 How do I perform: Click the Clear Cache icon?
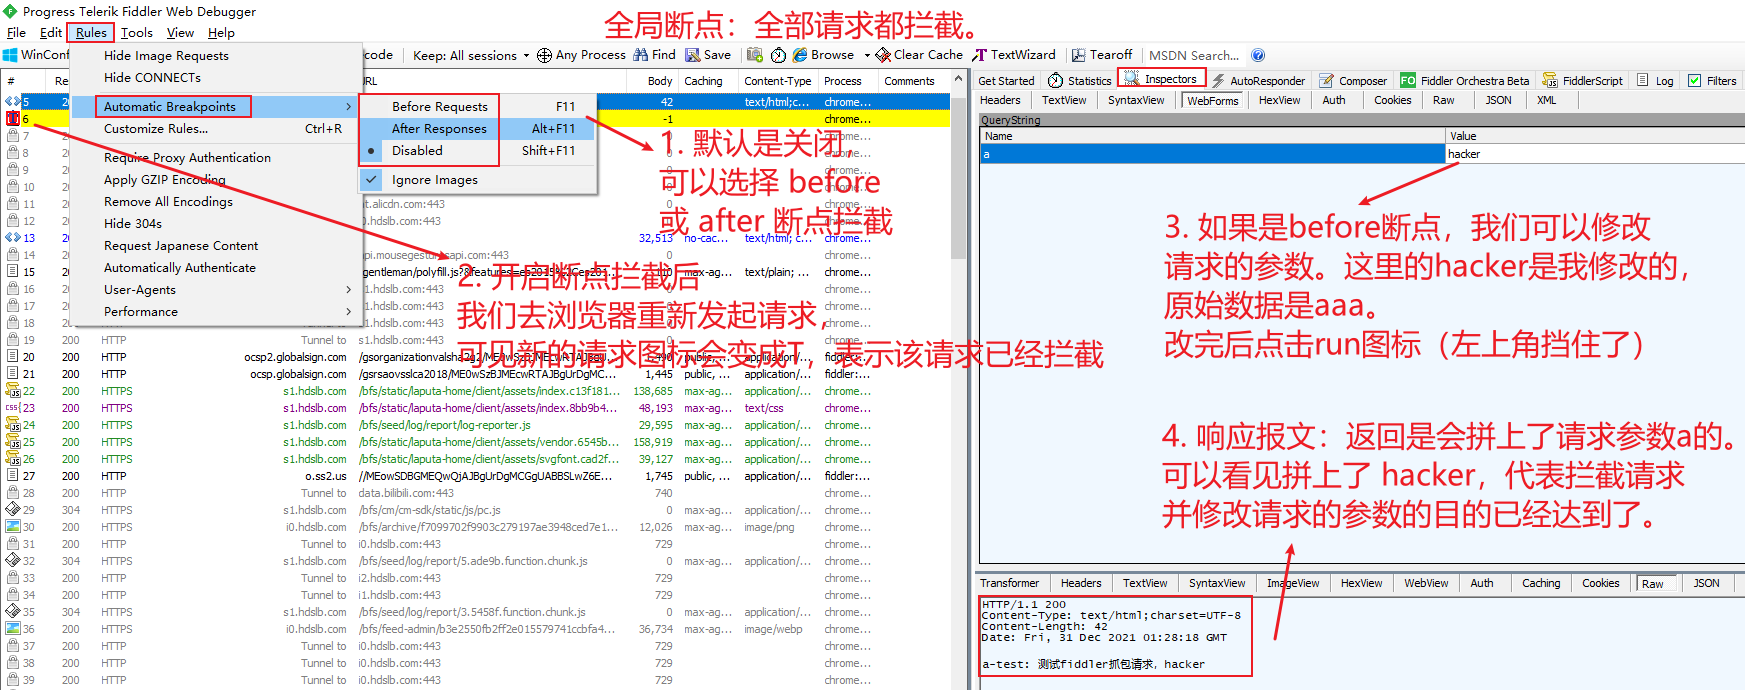coord(883,55)
